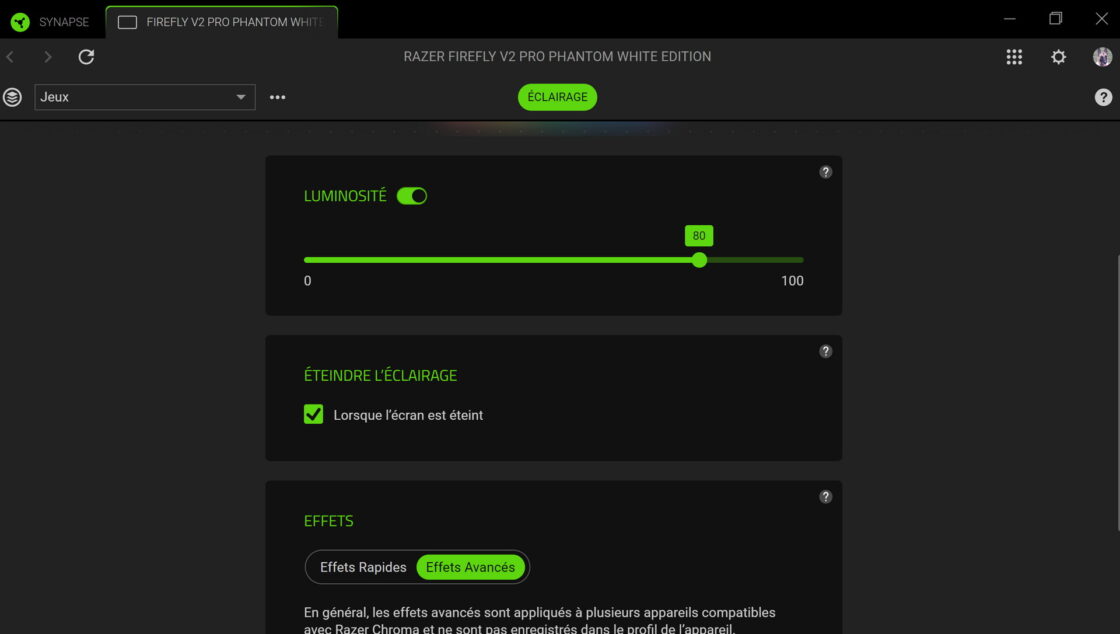Open the profile three-dots options menu
1120x634 pixels.
(x=278, y=97)
